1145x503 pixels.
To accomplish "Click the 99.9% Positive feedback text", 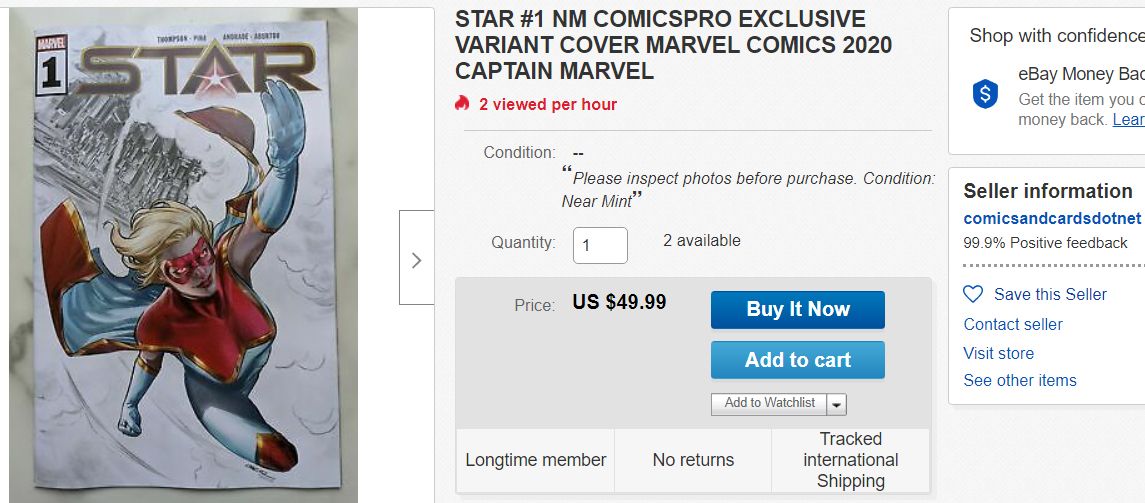I will click(x=1045, y=243).
